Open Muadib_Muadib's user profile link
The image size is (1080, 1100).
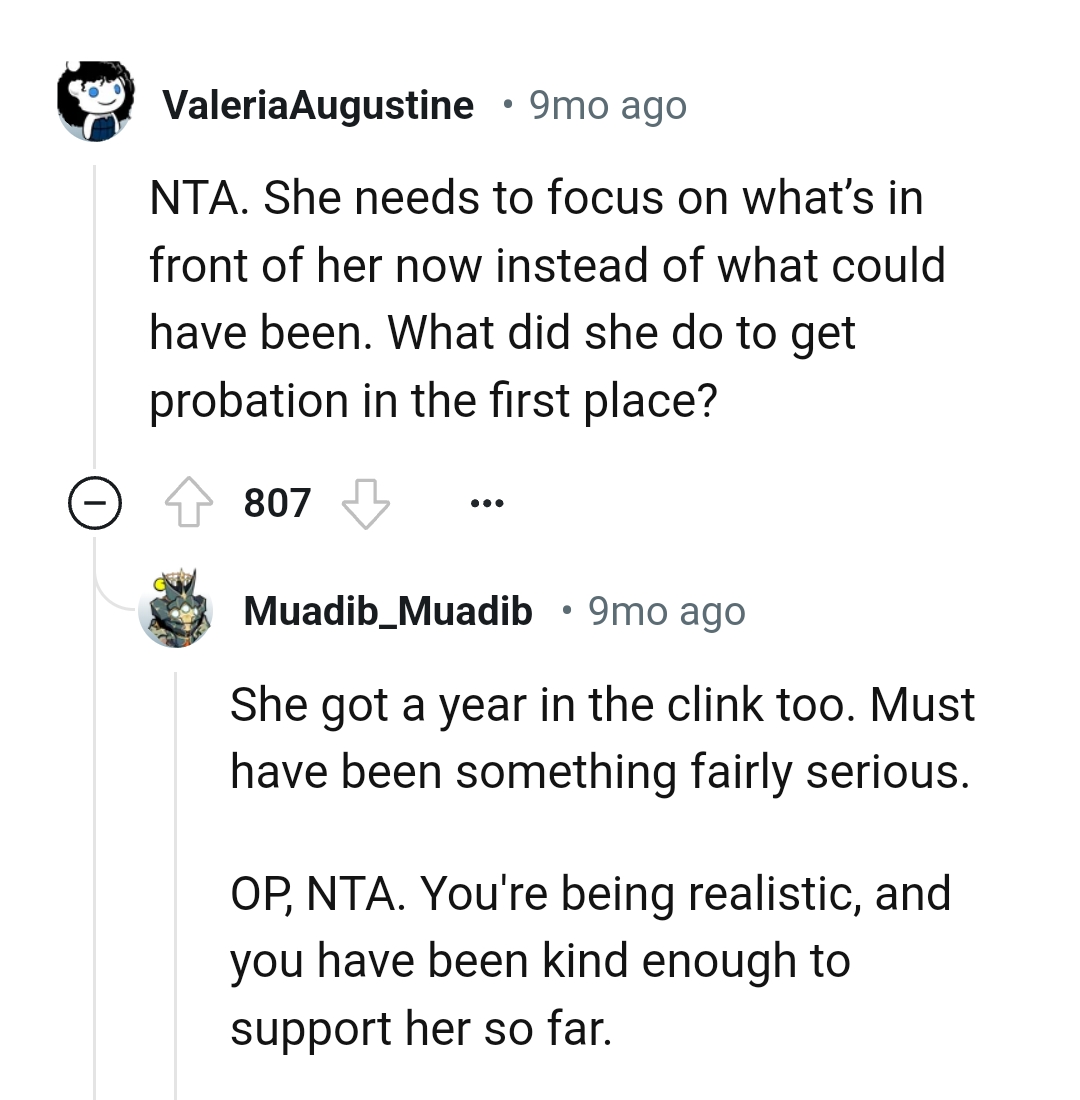tap(388, 611)
